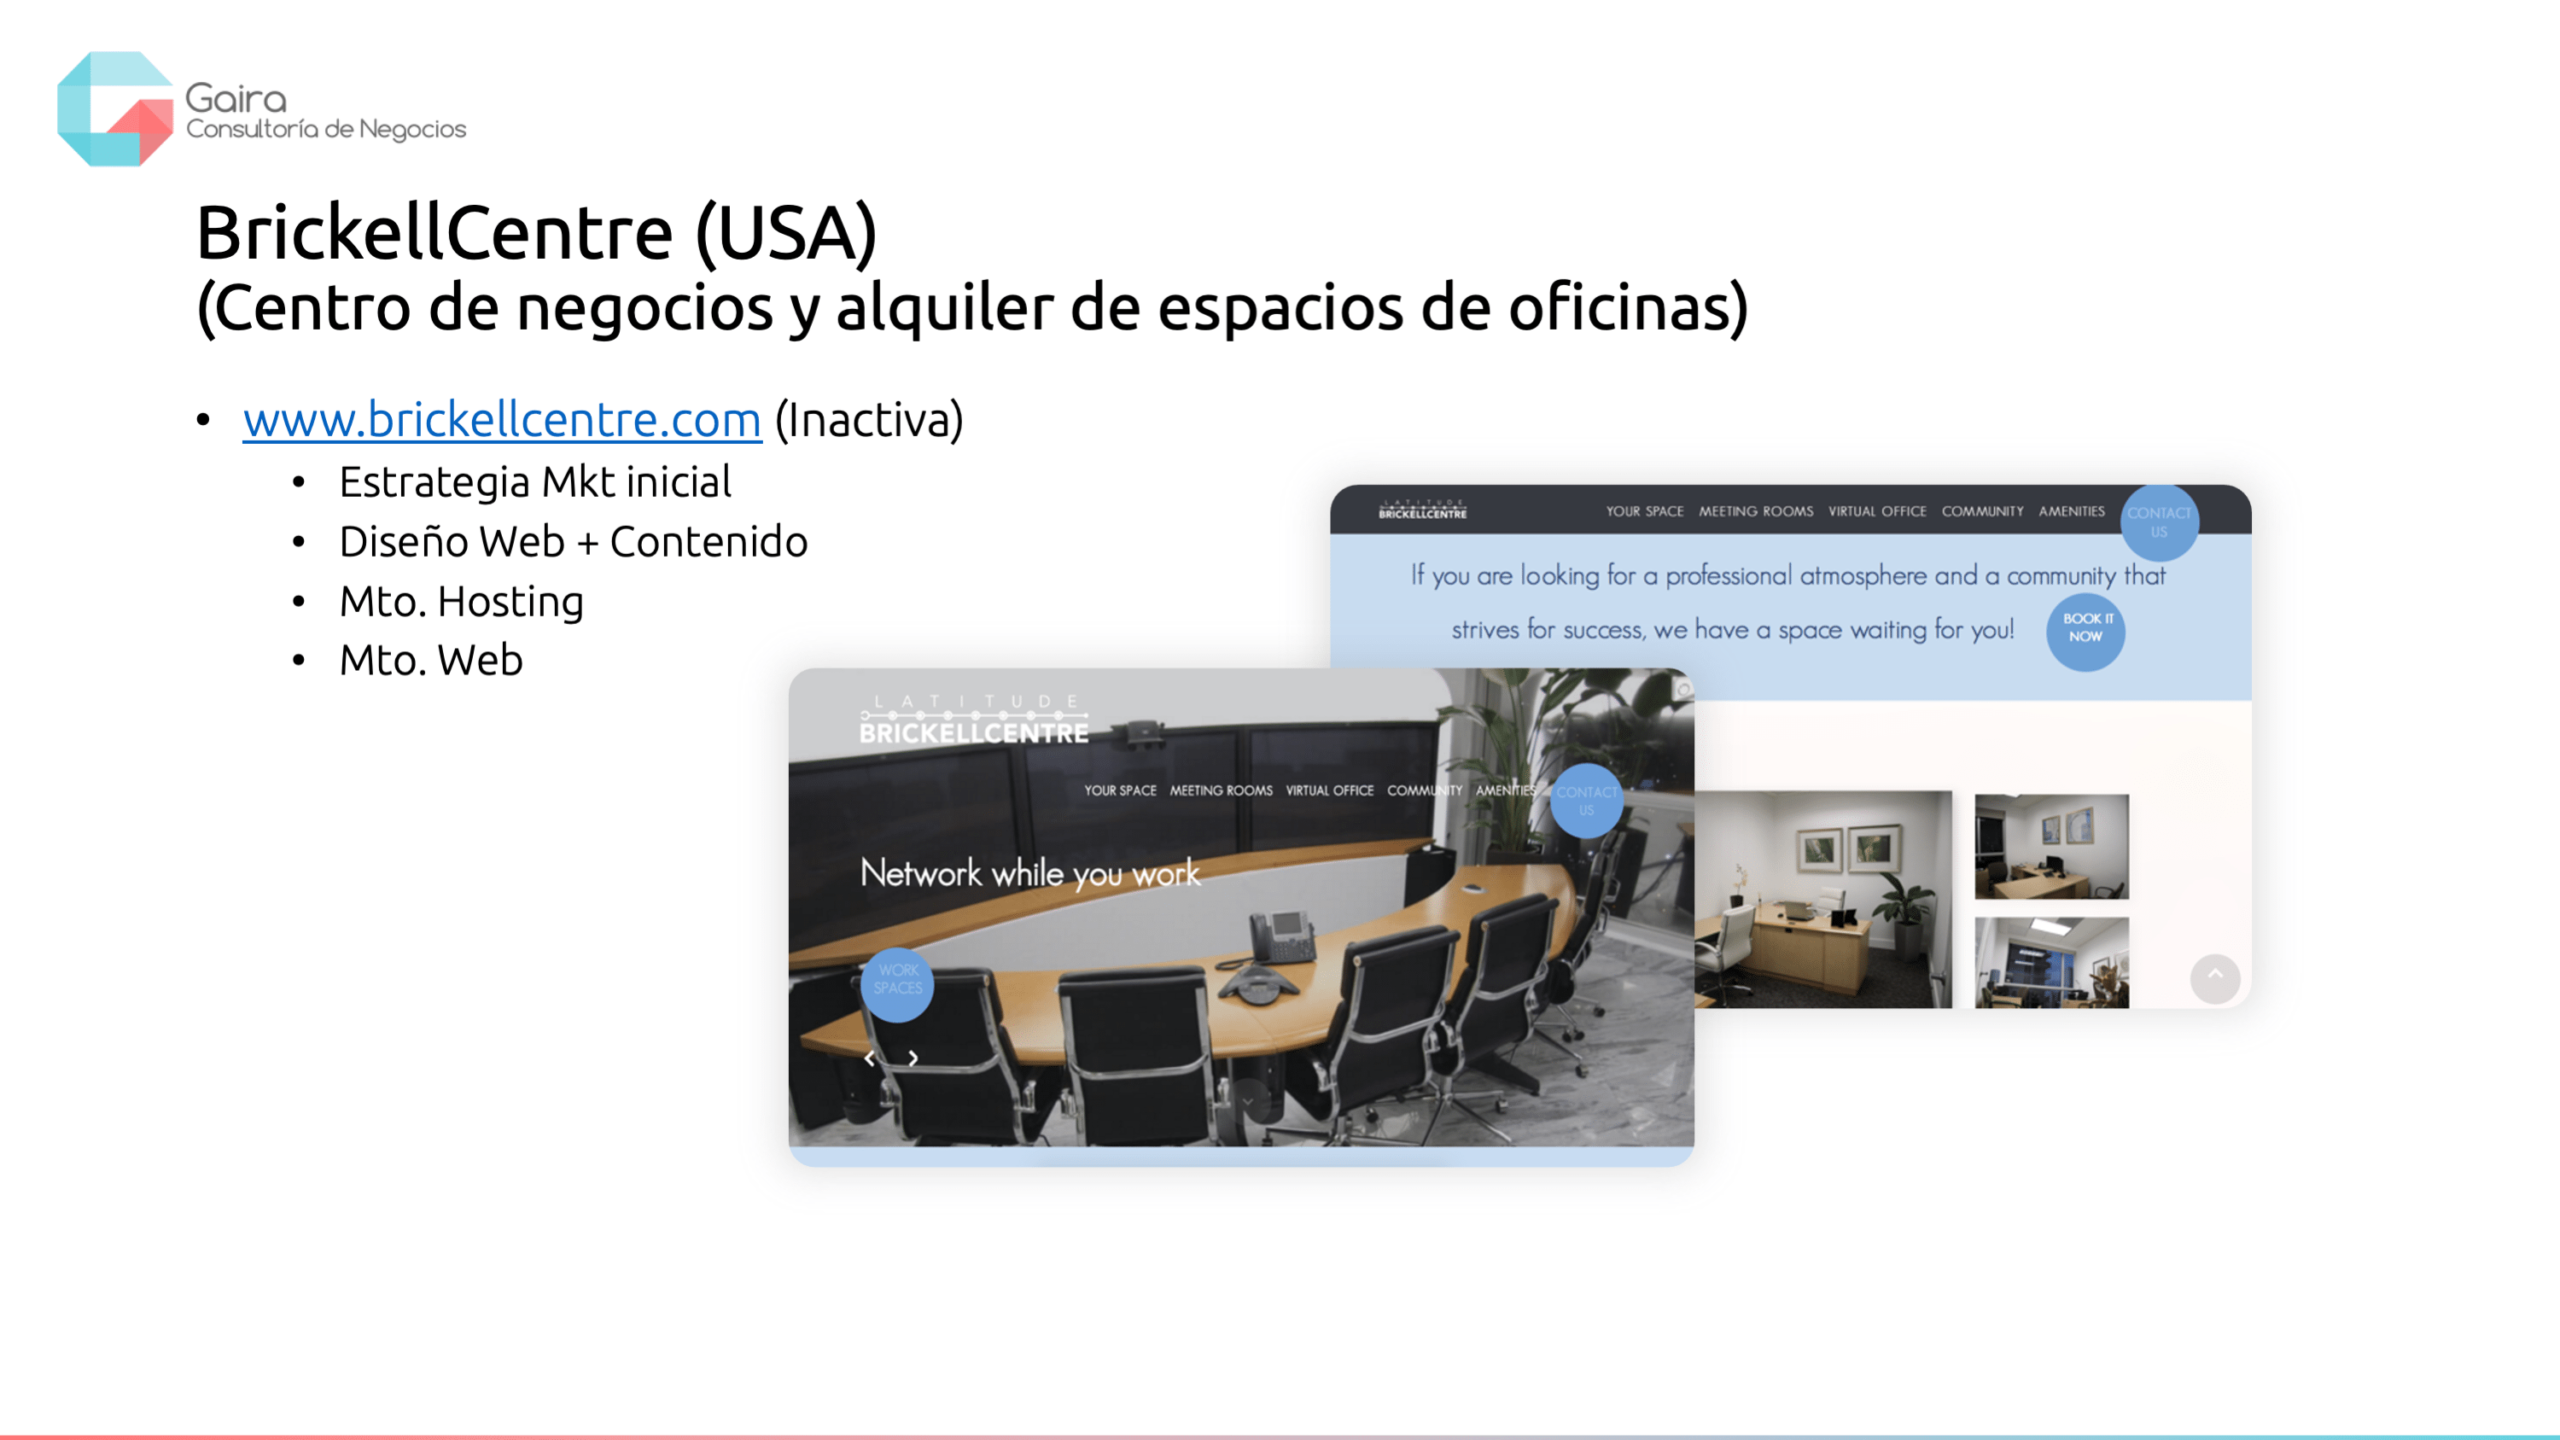Click the BOOK IT NOW circular button
The image size is (2560, 1440).
coord(2086,631)
